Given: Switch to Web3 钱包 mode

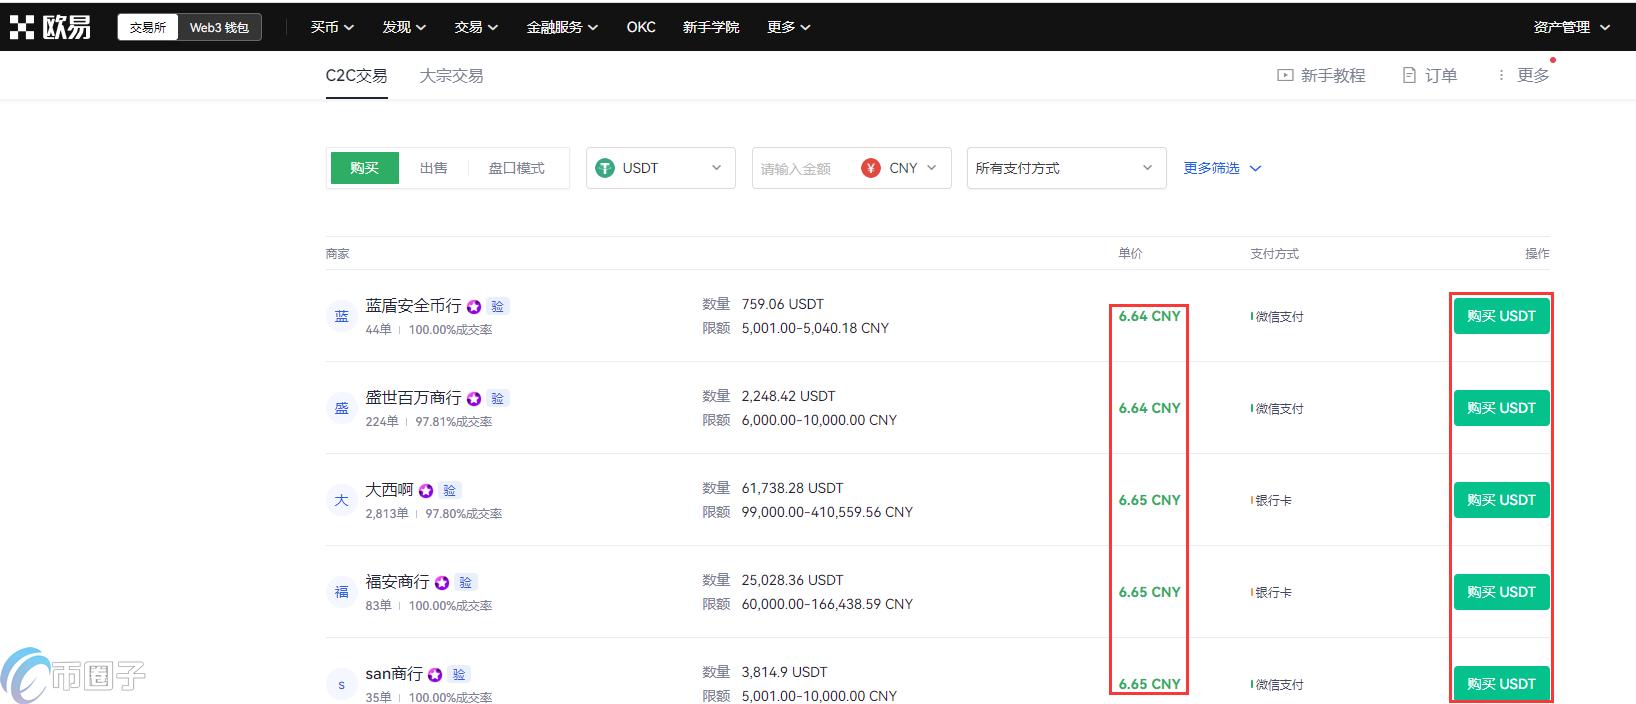Looking at the screenshot, I should point(219,27).
